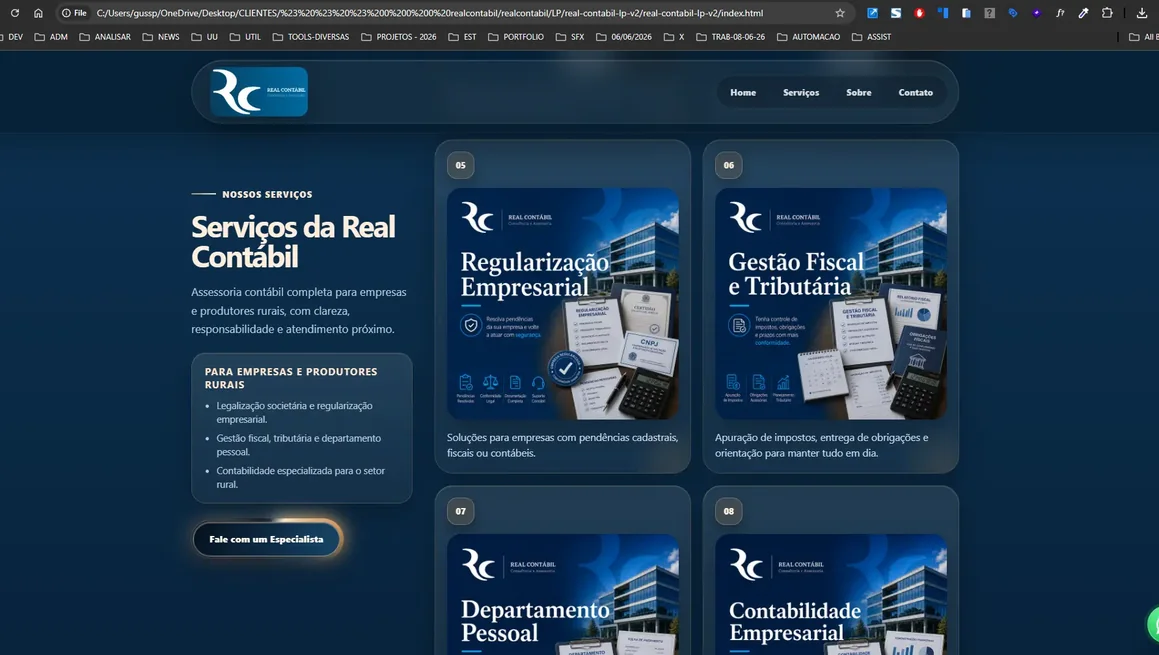The height and width of the screenshot is (655, 1159).
Task: Open the 06/06/2026 bookmarks folder
Action: point(624,37)
